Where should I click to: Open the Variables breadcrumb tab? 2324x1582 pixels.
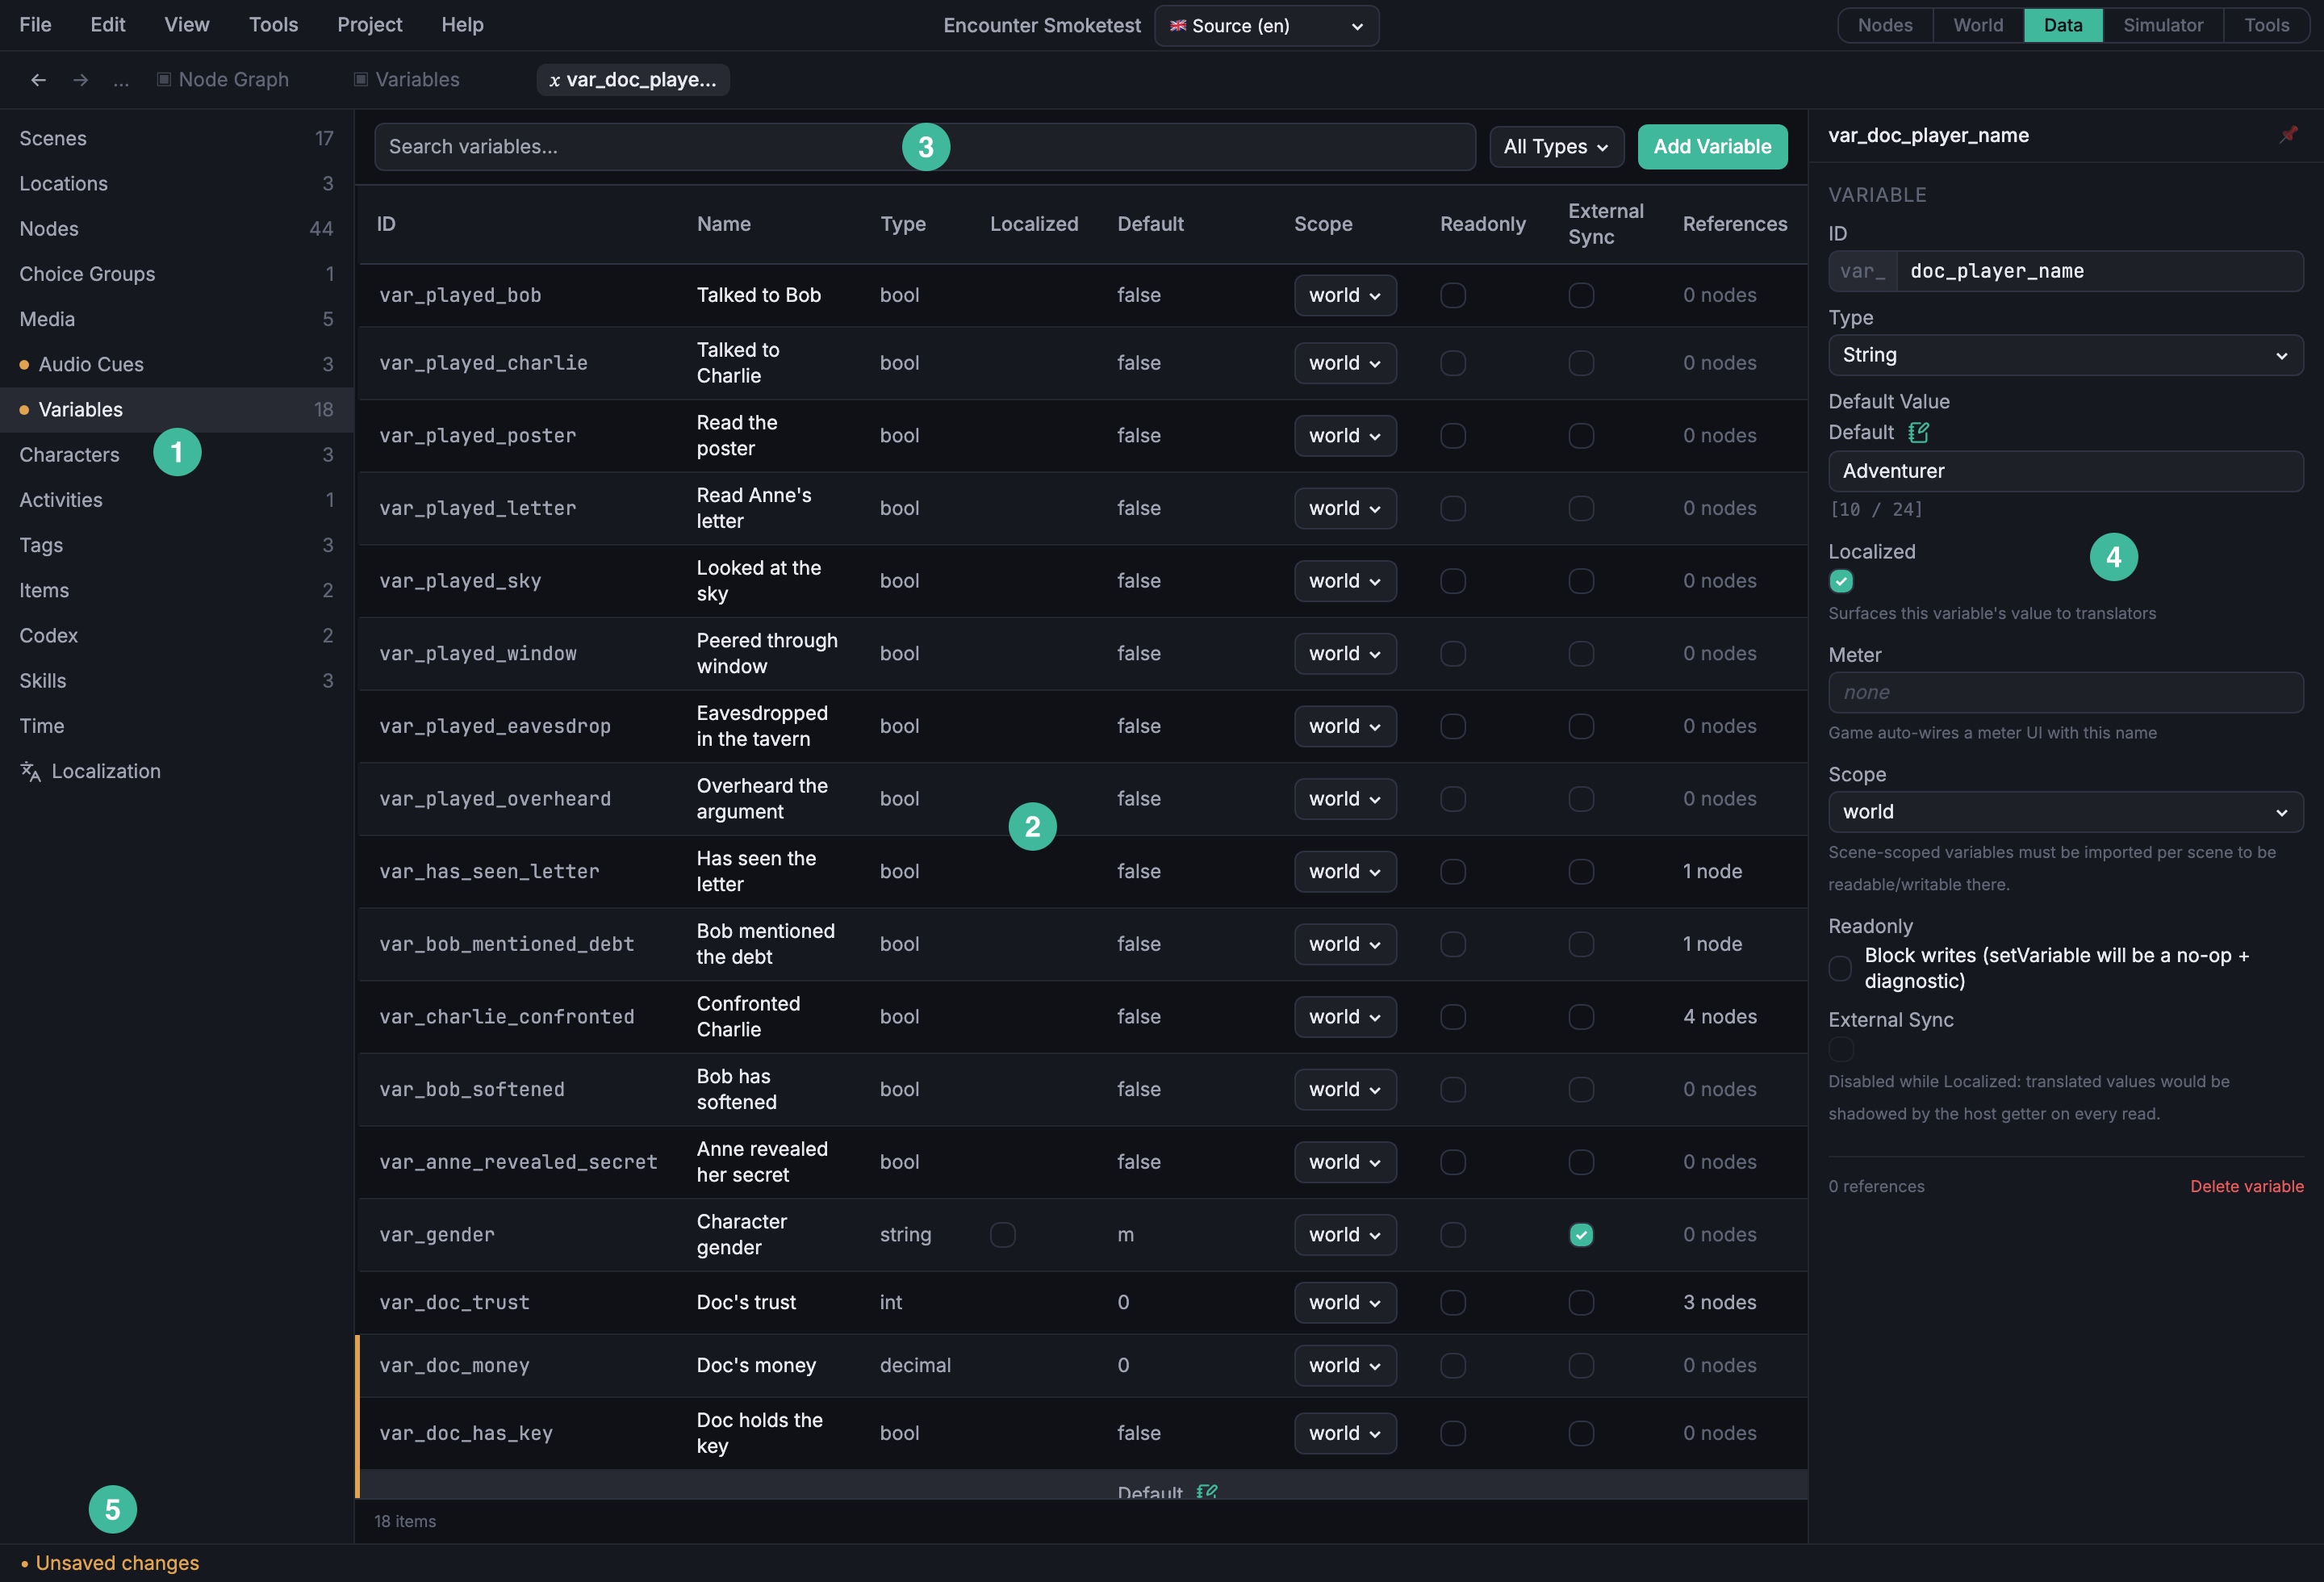tap(407, 80)
